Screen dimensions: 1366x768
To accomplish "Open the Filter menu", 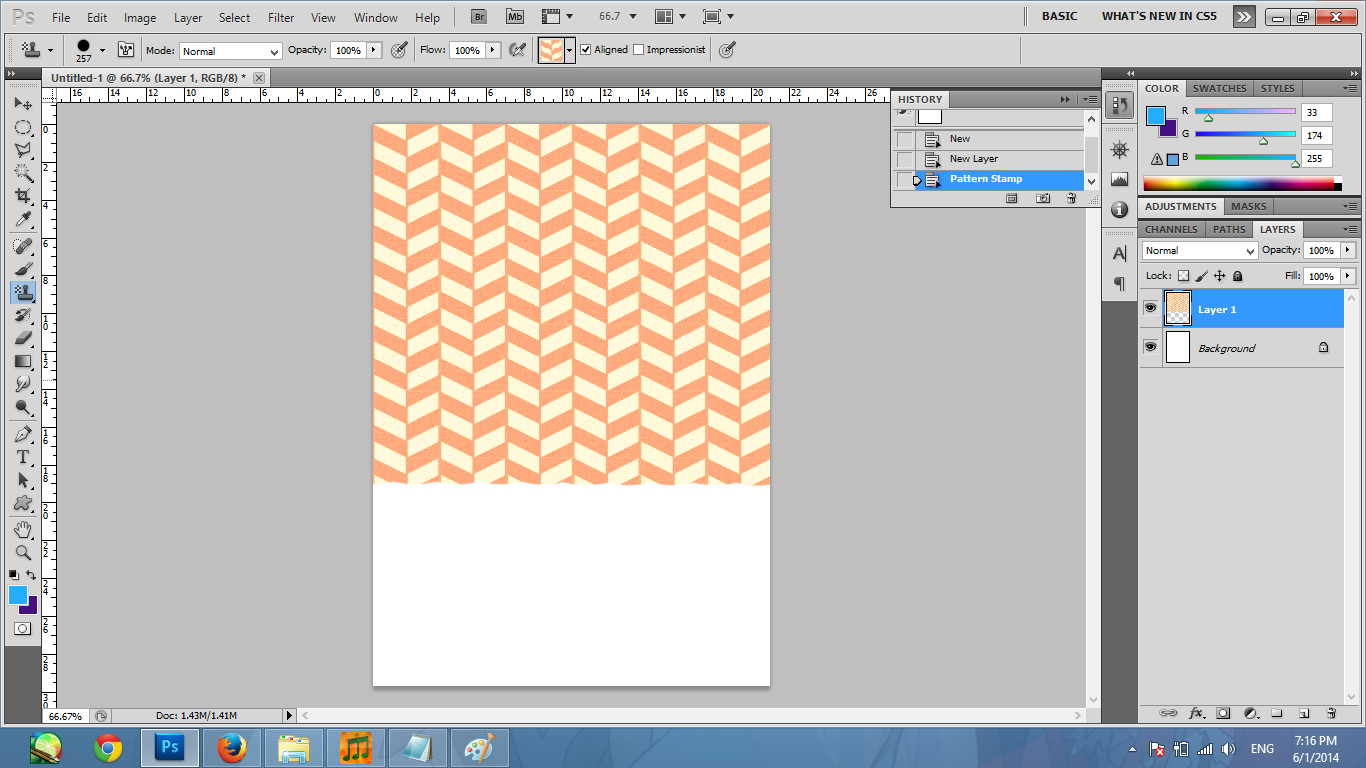I will (281, 18).
